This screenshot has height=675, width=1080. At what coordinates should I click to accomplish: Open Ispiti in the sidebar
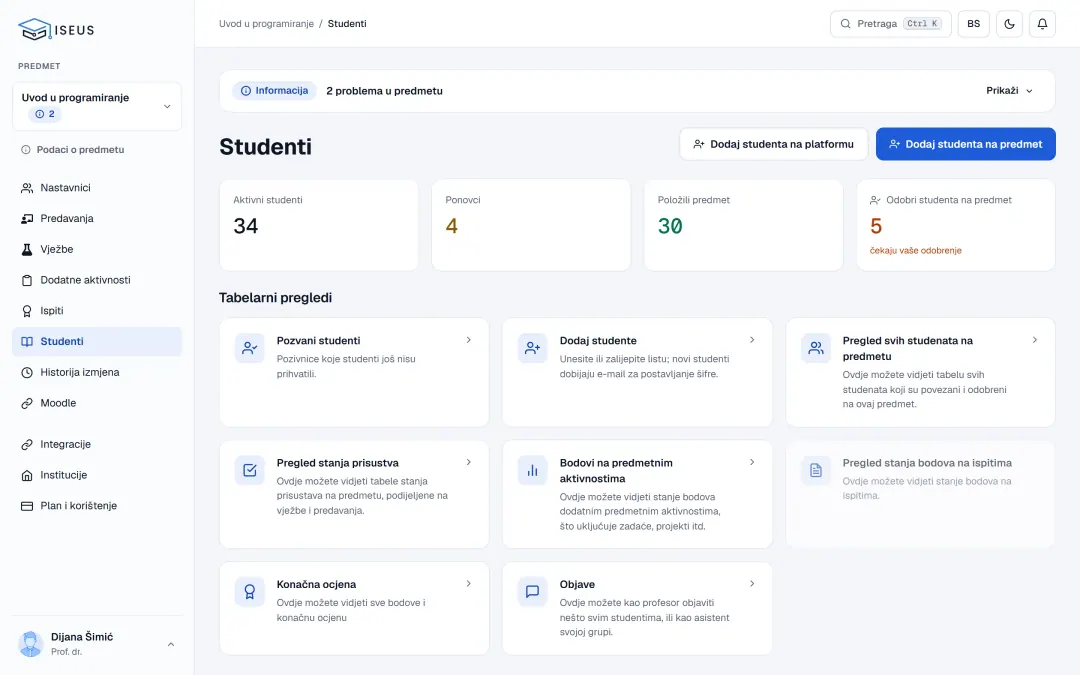click(97, 311)
